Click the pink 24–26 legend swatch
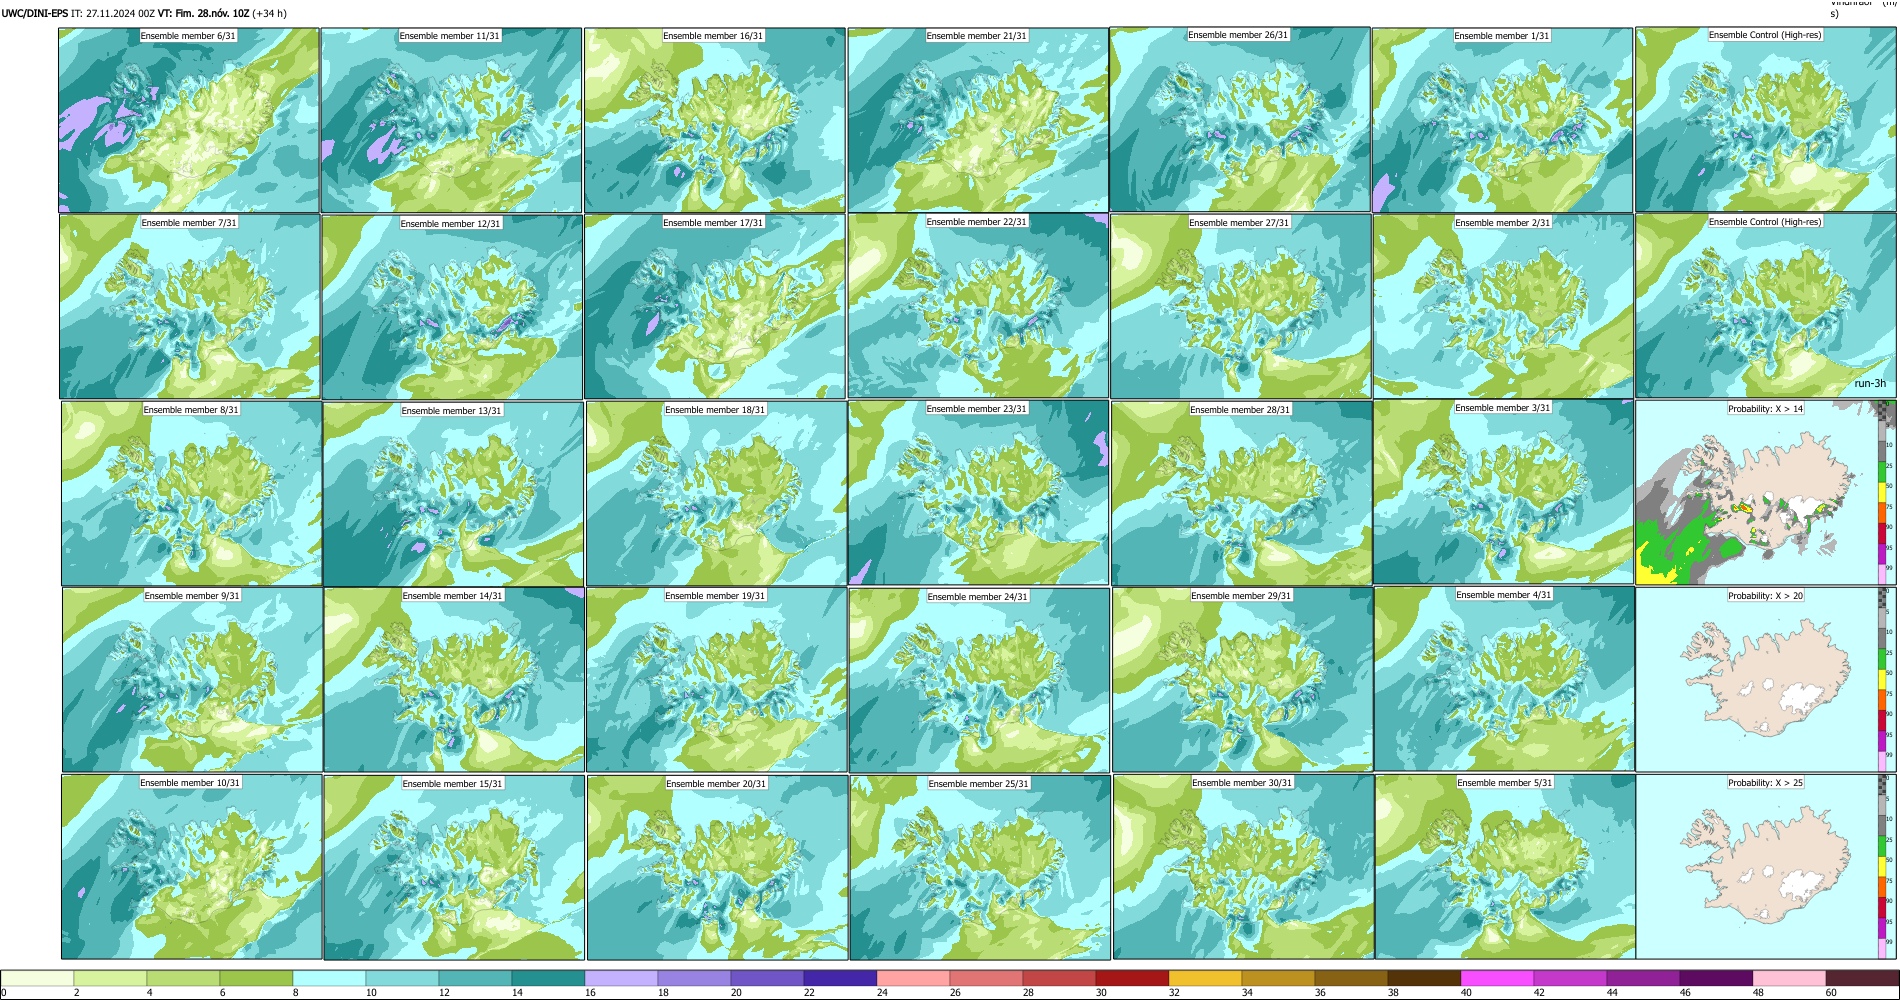Image resolution: width=1900 pixels, height=1000 pixels. 913,978
